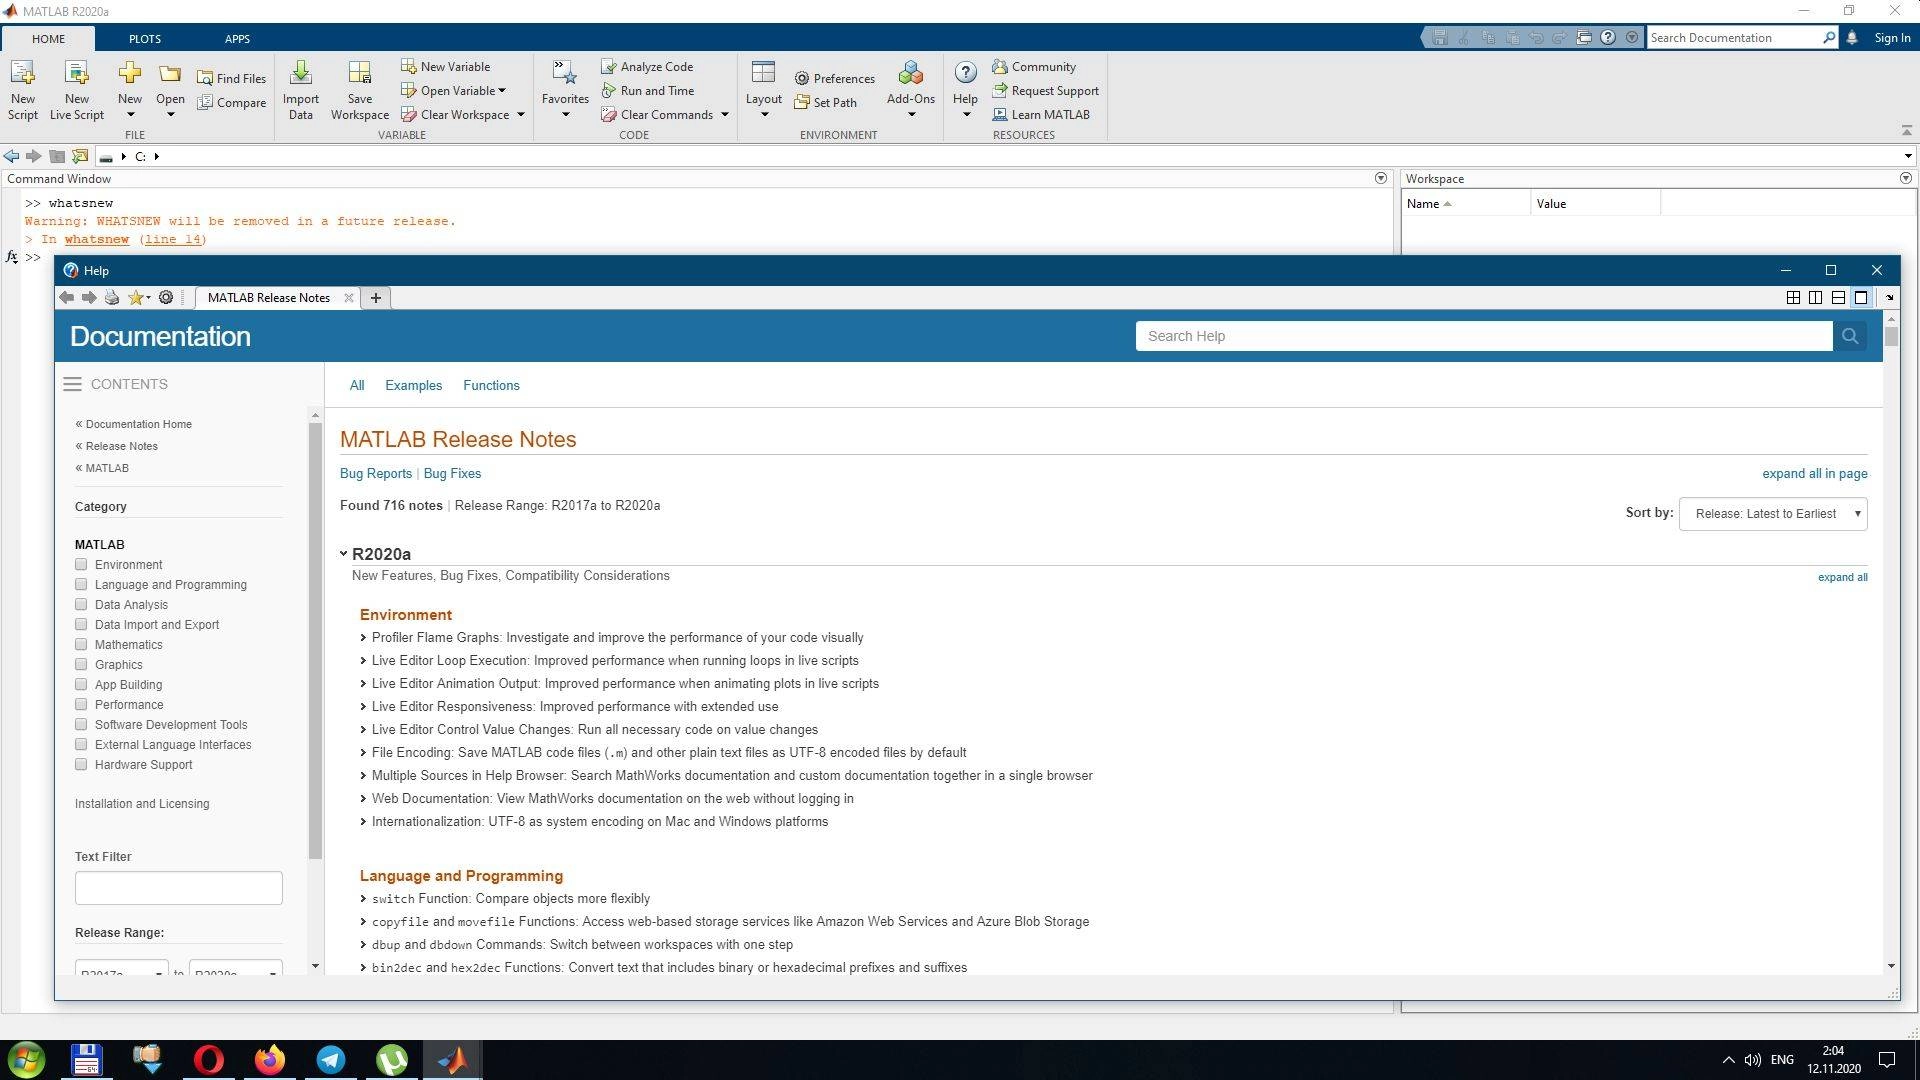Open Bug Fixes link
Viewport: 1920px width, 1080px height.
point(452,473)
